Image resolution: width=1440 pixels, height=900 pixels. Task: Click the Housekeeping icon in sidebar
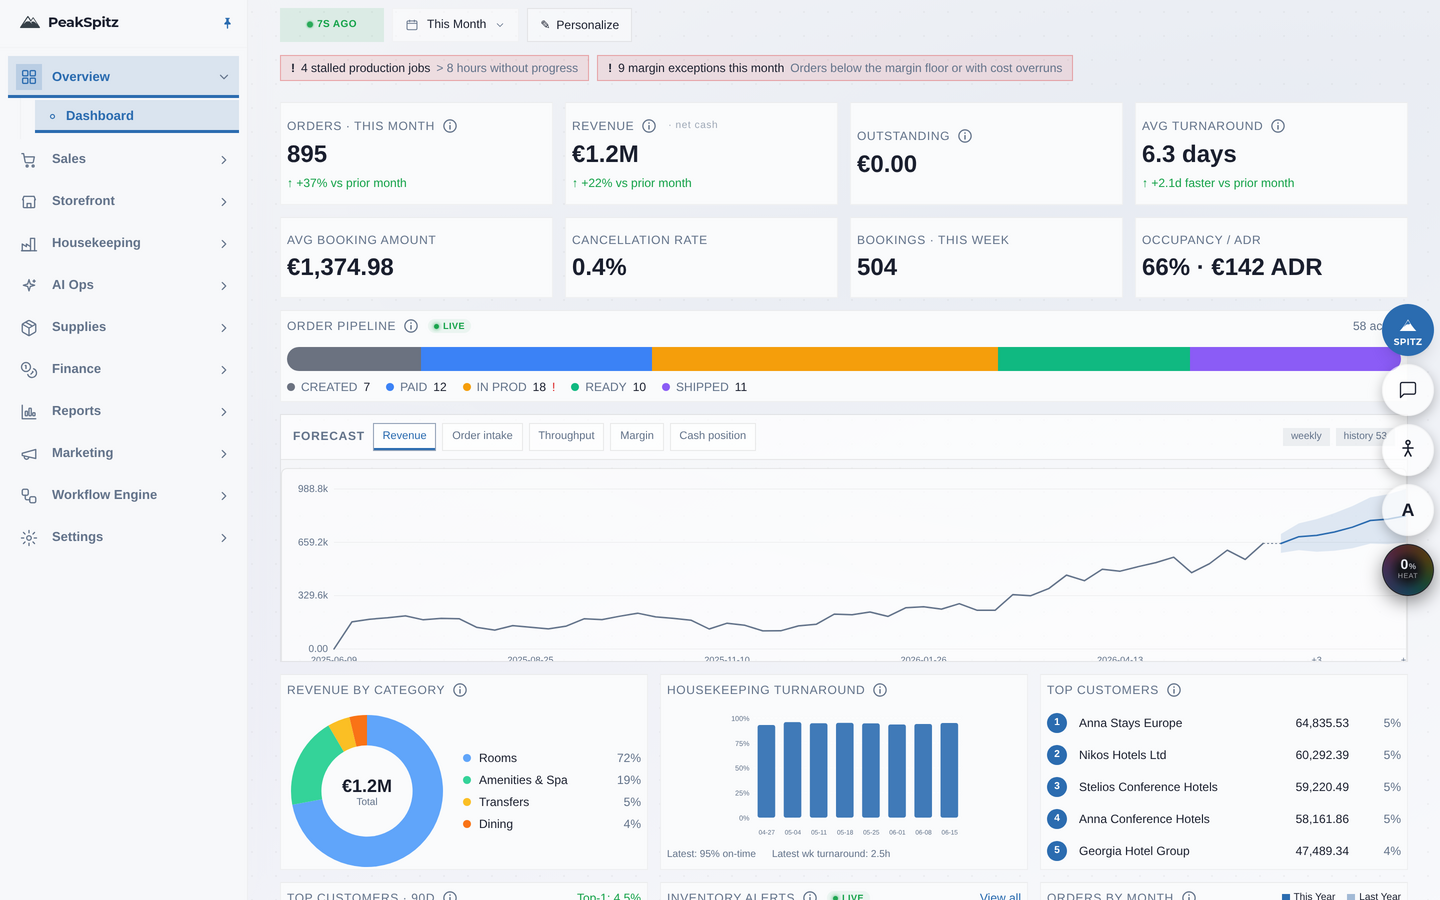(29, 244)
